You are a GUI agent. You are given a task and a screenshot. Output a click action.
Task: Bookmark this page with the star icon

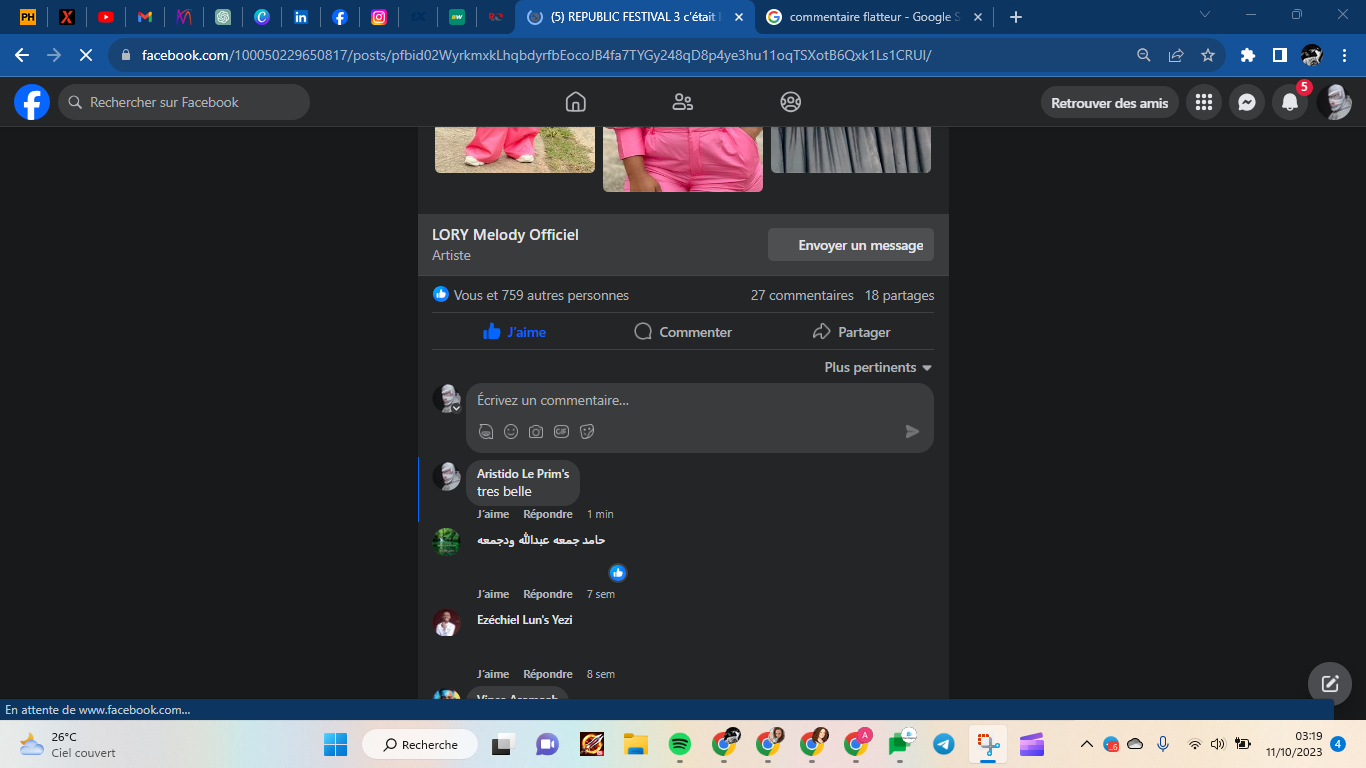(x=1208, y=55)
